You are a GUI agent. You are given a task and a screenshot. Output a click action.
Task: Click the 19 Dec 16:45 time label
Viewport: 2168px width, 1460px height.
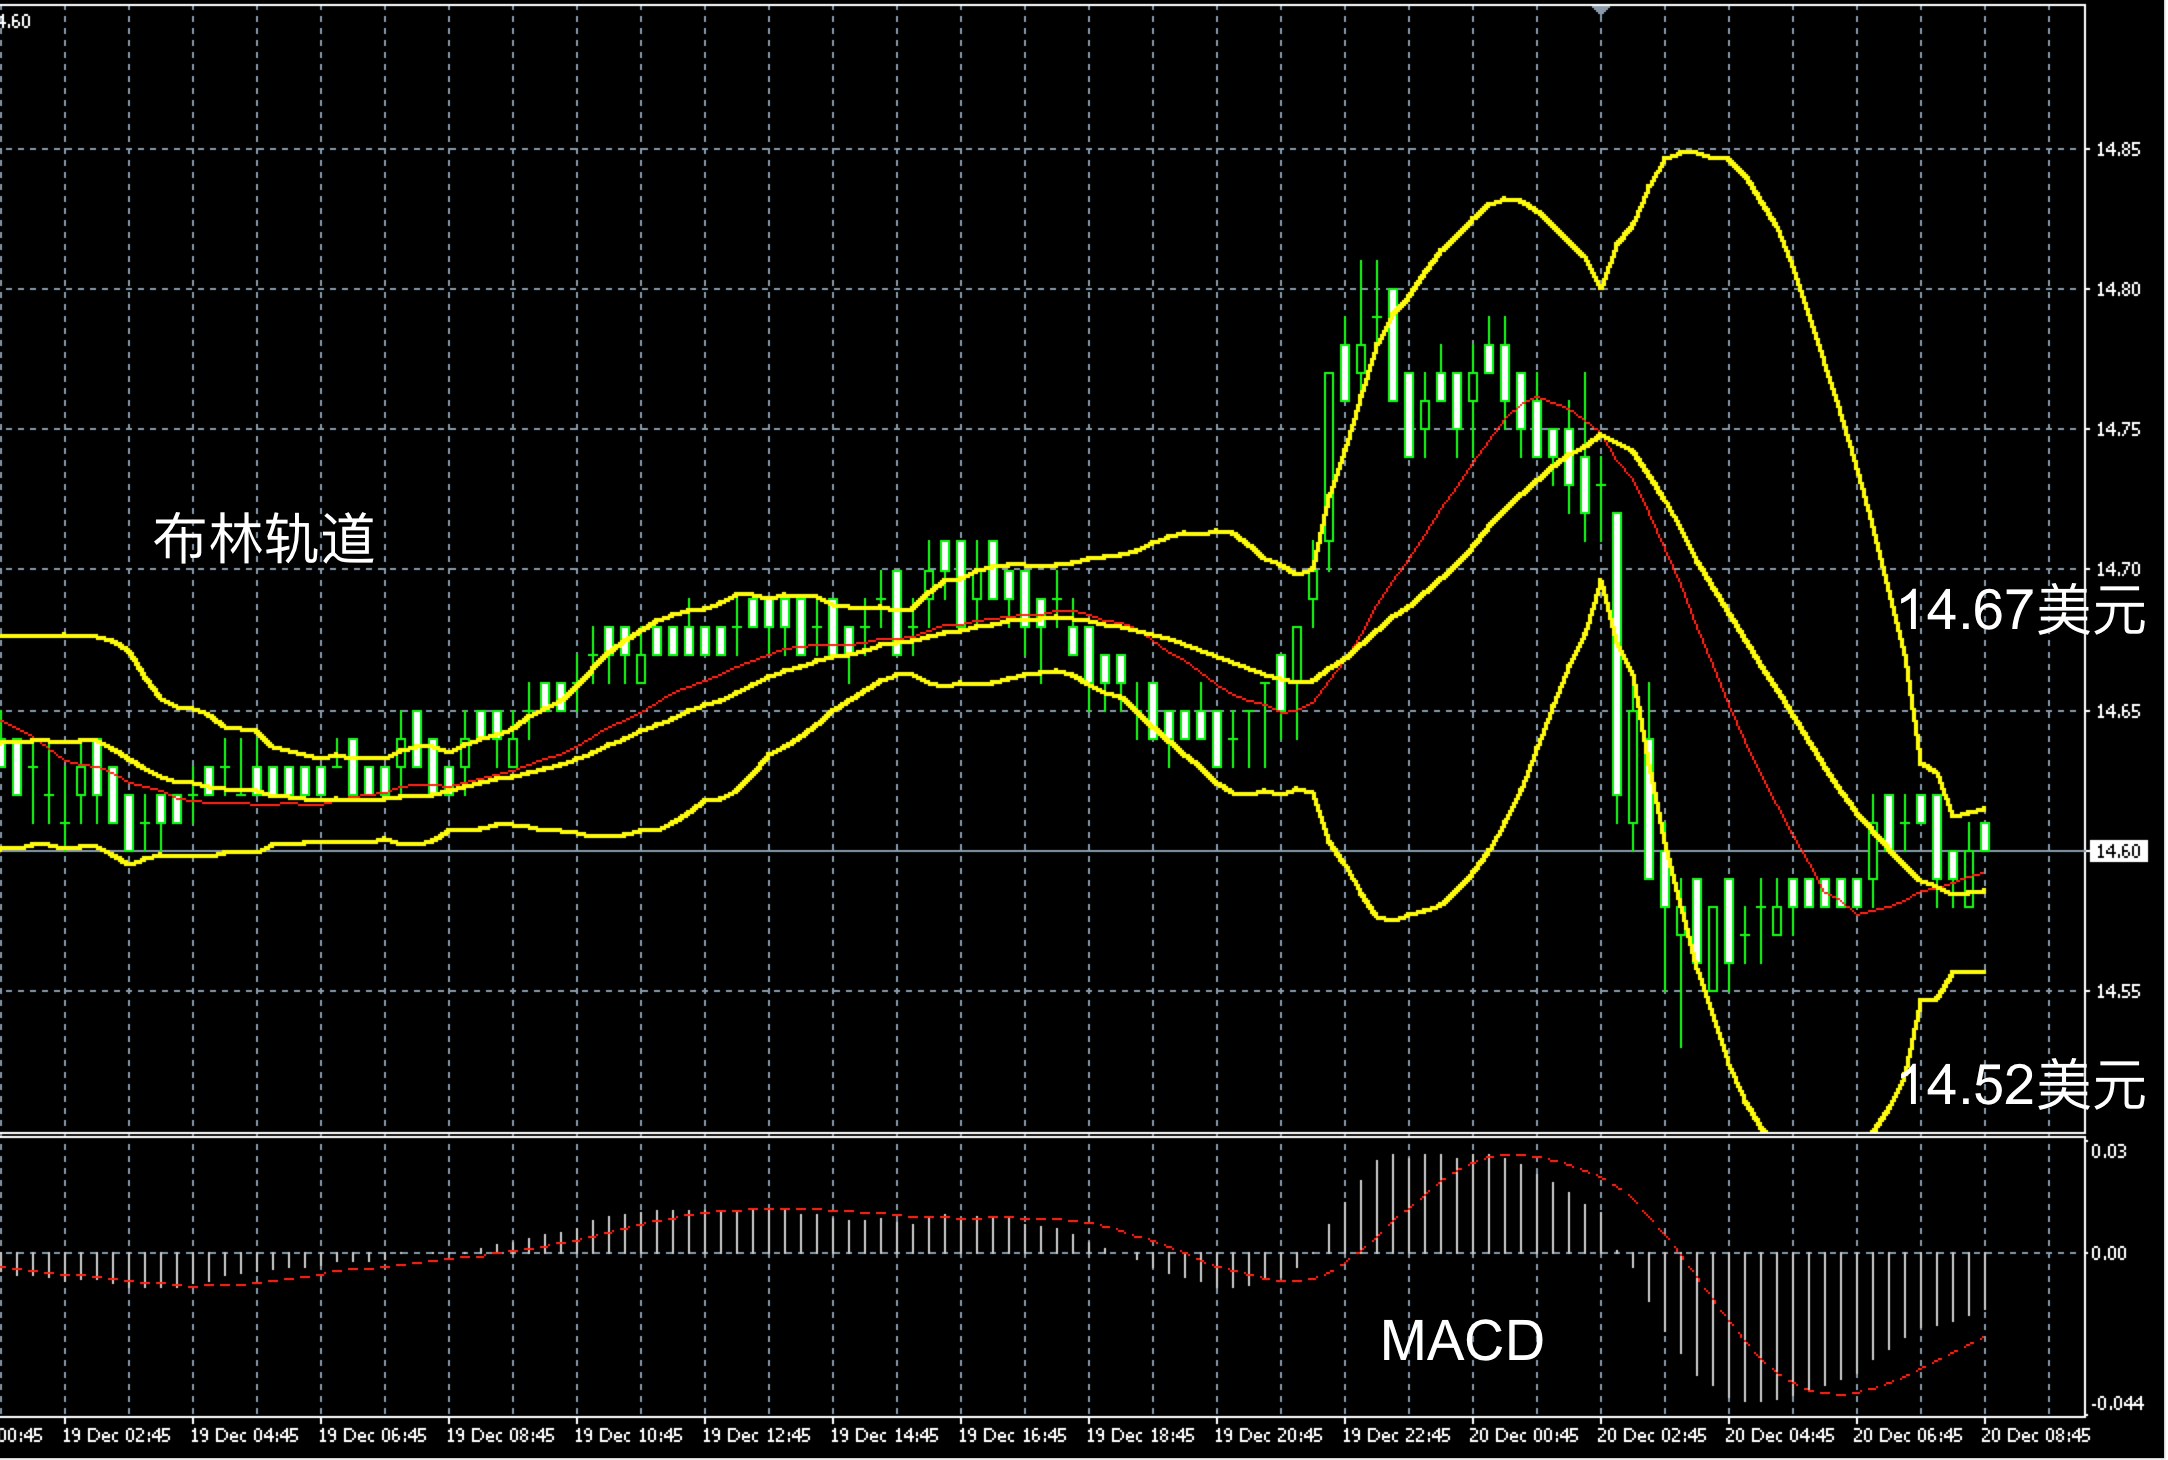[x=1012, y=1436]
